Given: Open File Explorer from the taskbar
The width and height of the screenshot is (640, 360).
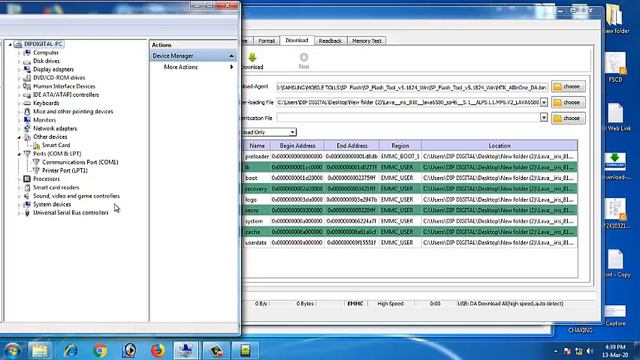Looking at the screenshot, I should (40, 351).
